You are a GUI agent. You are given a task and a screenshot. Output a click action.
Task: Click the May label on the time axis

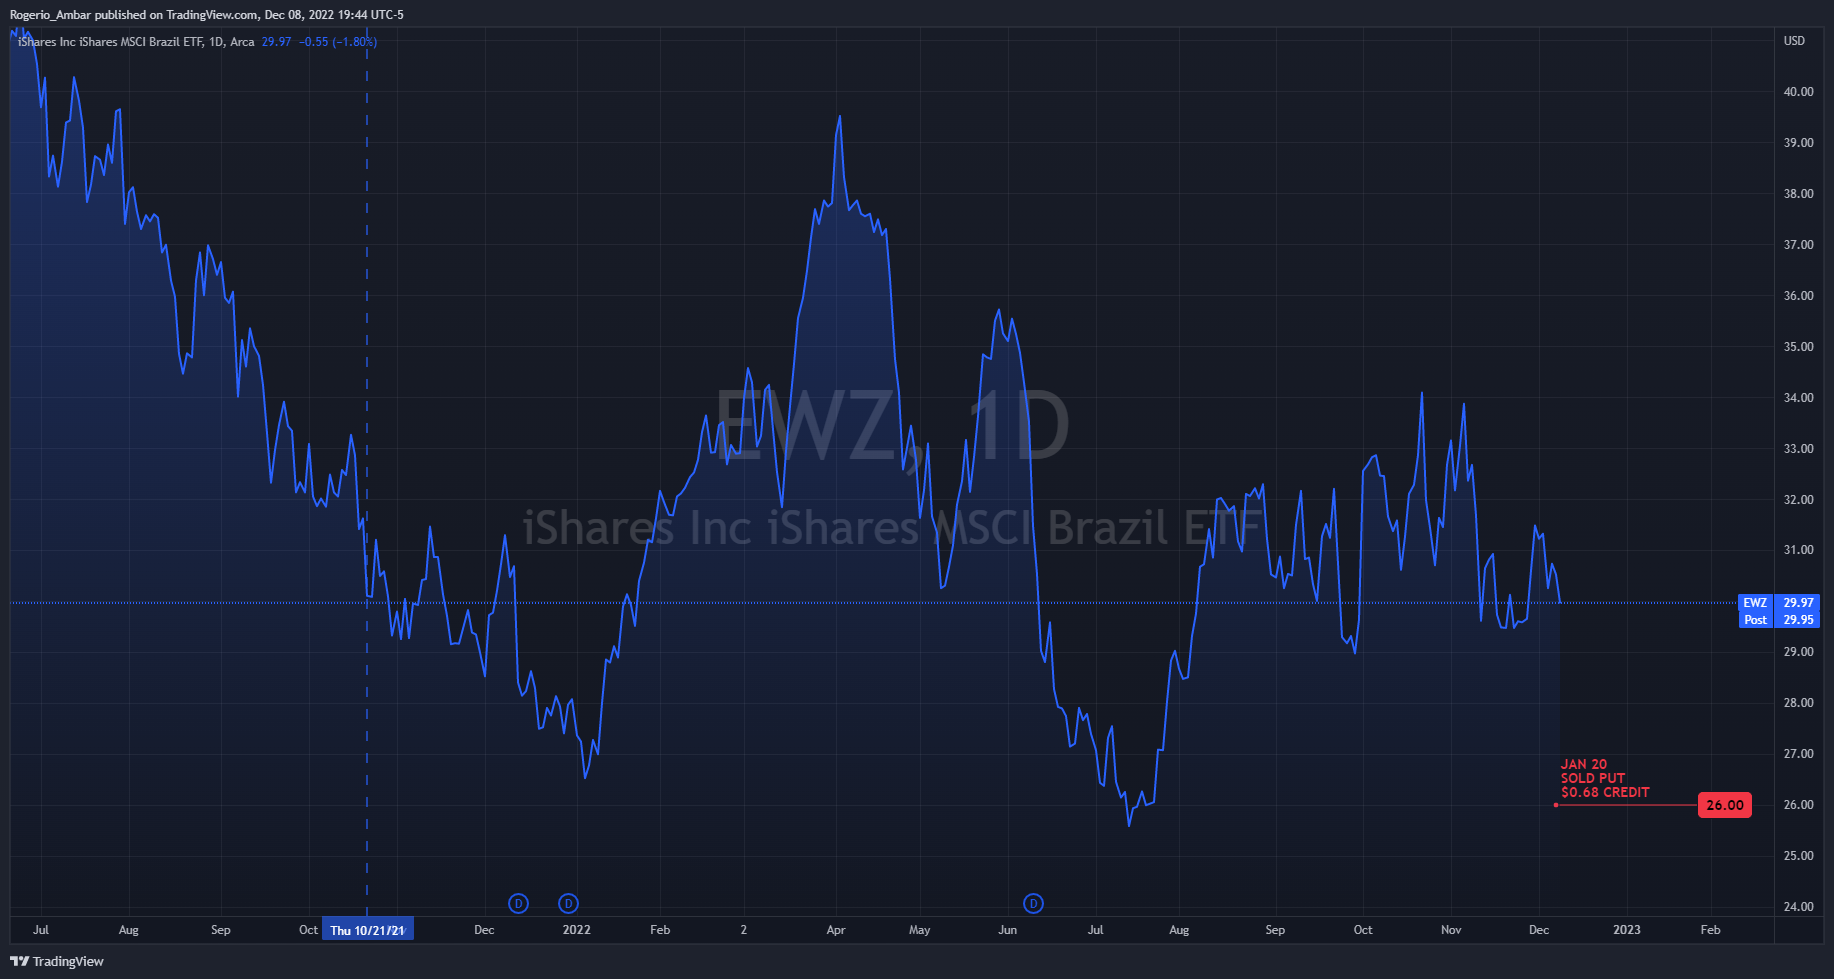tap(920, 930)
